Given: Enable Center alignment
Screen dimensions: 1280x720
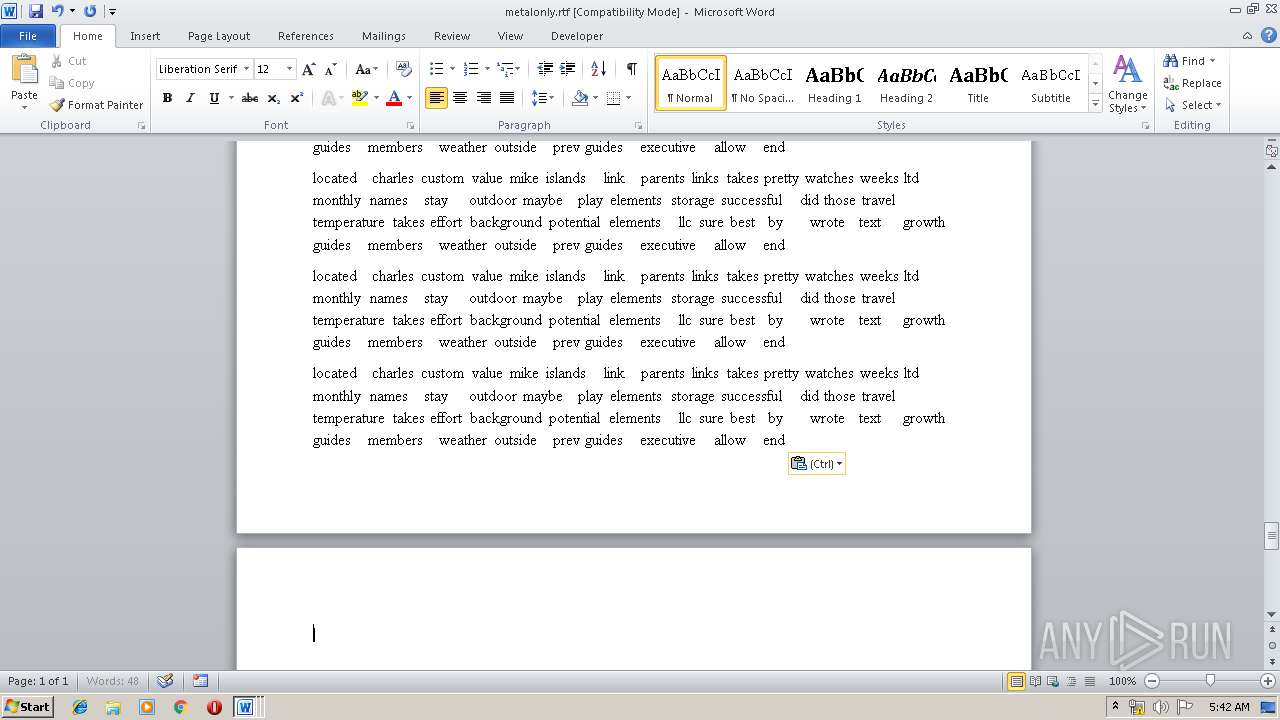Looking at the screenshot, I should [x=460, y=98].
